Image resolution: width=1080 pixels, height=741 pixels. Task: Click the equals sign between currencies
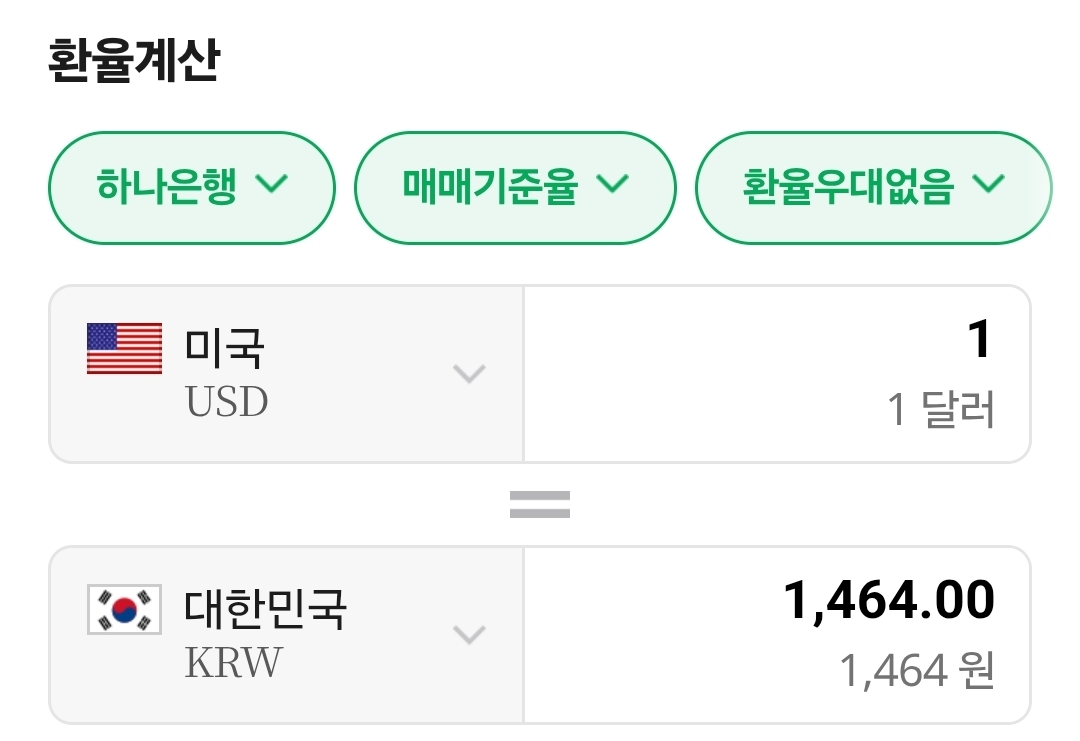pyautogui.click(x=540, y=504)
